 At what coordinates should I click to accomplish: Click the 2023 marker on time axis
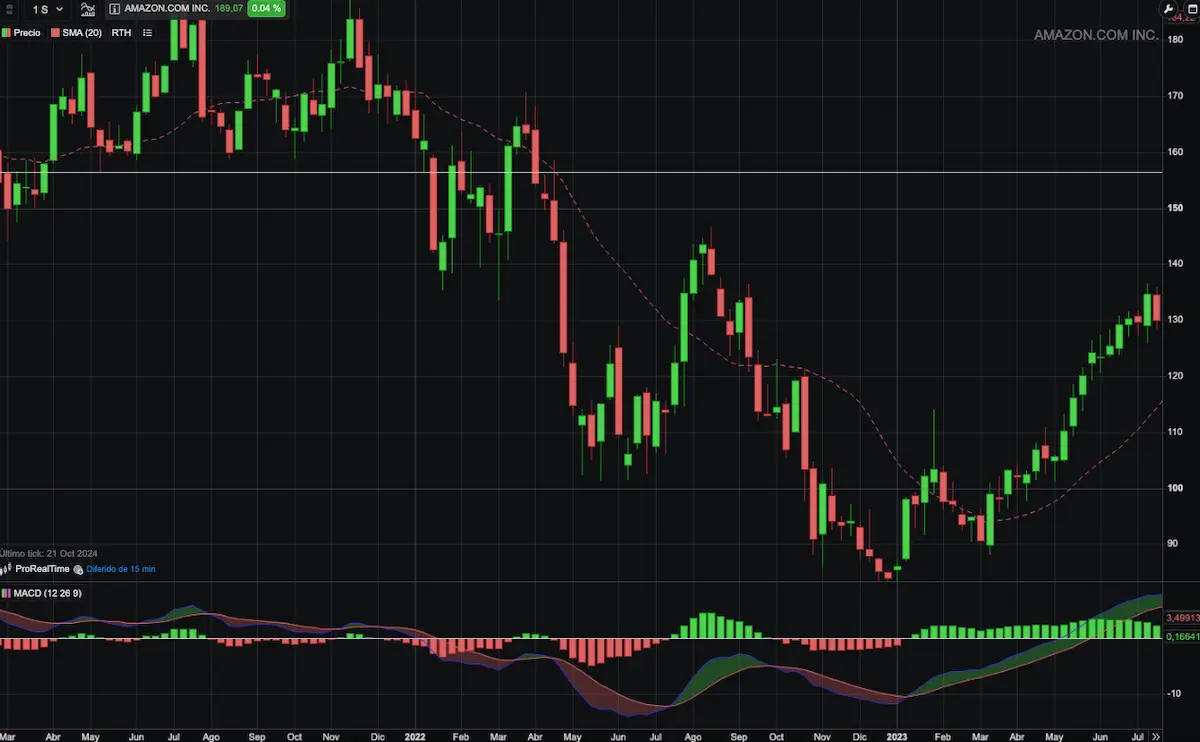(x=896, y=735)
